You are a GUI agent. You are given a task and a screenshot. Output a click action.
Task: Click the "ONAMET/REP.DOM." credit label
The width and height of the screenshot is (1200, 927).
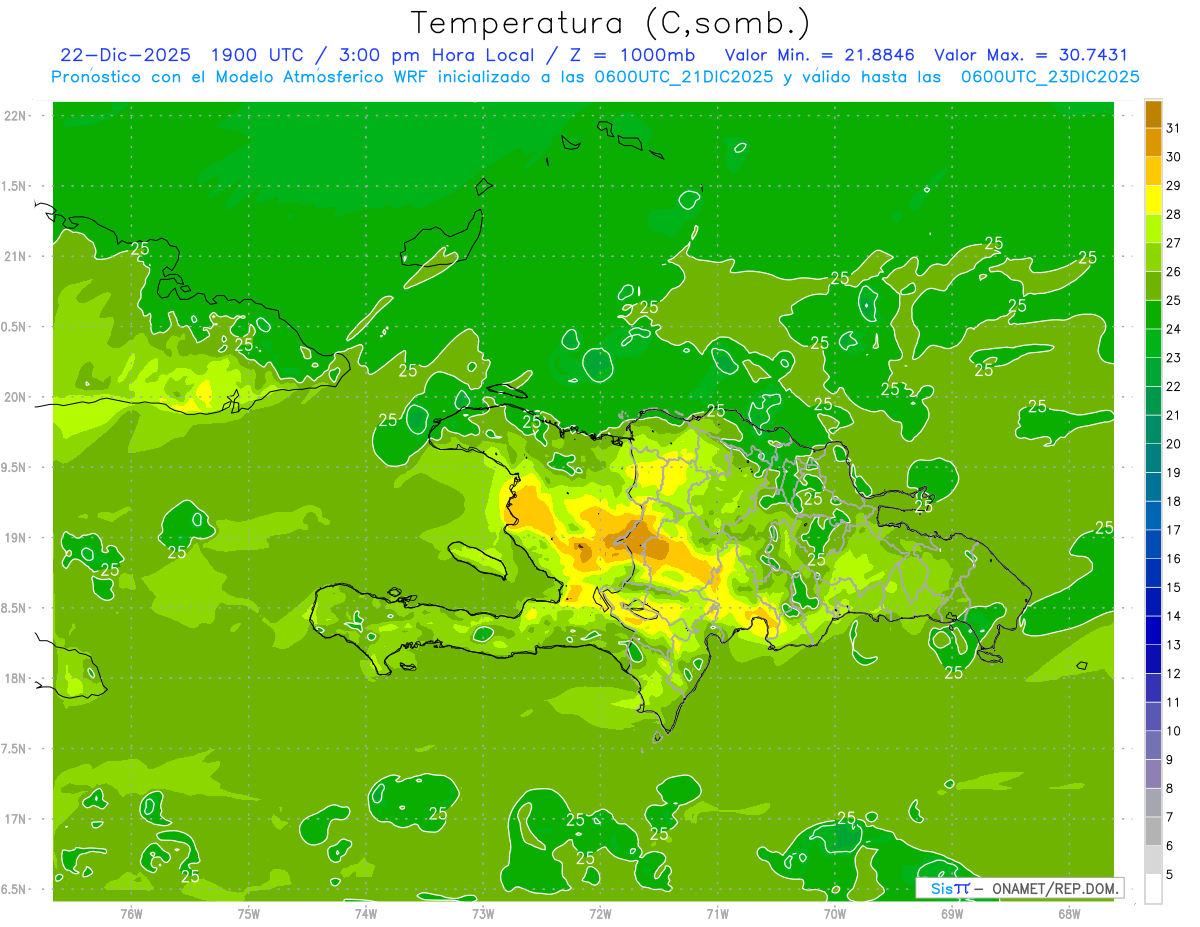1055,888
